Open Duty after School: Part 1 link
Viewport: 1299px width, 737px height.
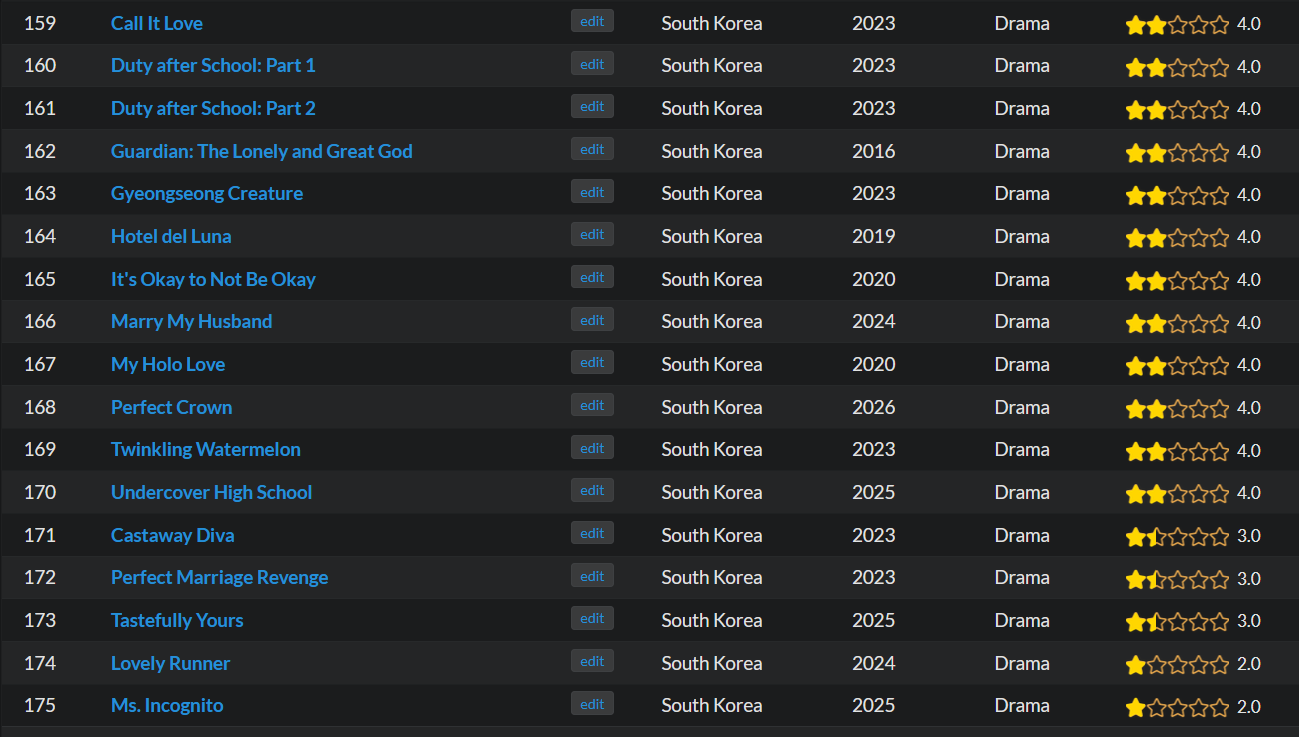pos(213,65)
